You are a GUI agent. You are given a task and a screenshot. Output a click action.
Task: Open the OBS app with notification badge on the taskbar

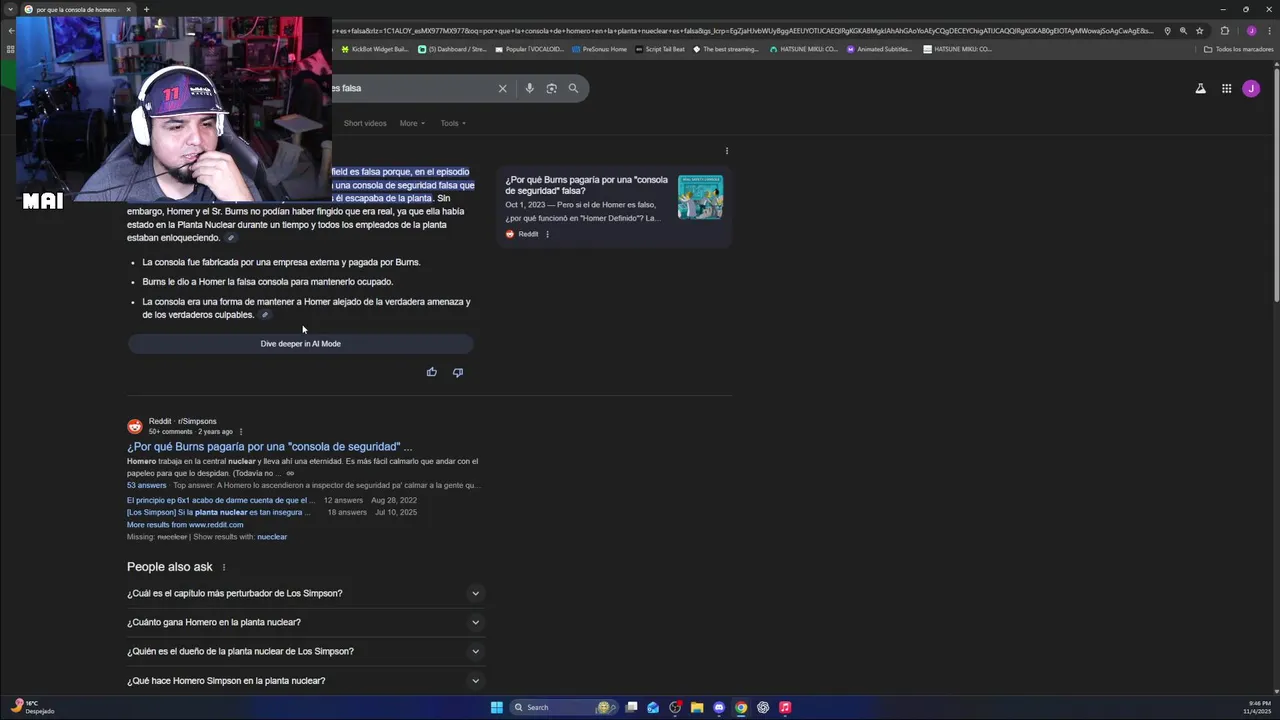tap(675, 707)
